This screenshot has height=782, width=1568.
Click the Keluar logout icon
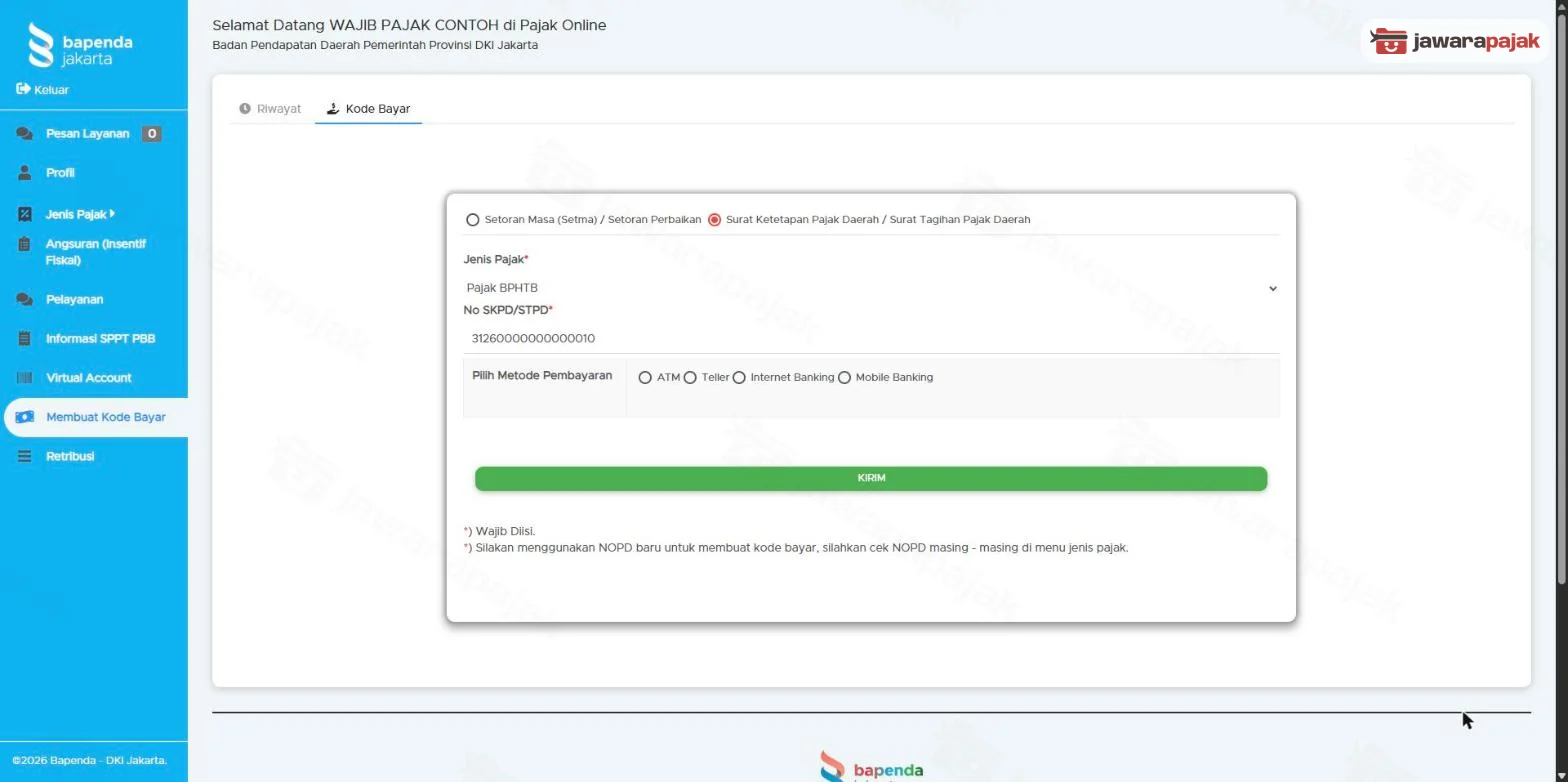(23, 89)
